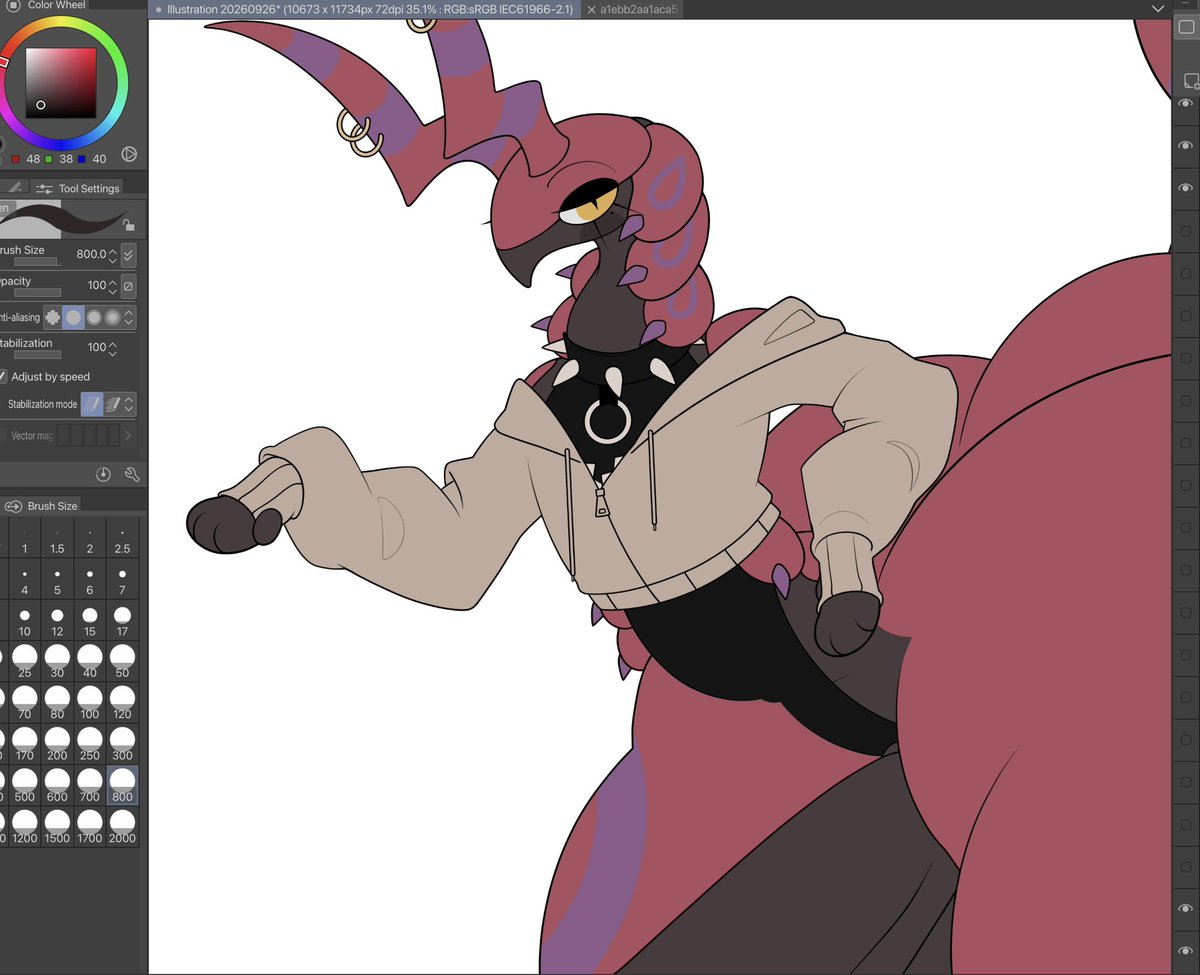Viewport: 1200px width, 975px height.
Task: Set anti-aliasing to Strong
Action: tap(112, 317)
